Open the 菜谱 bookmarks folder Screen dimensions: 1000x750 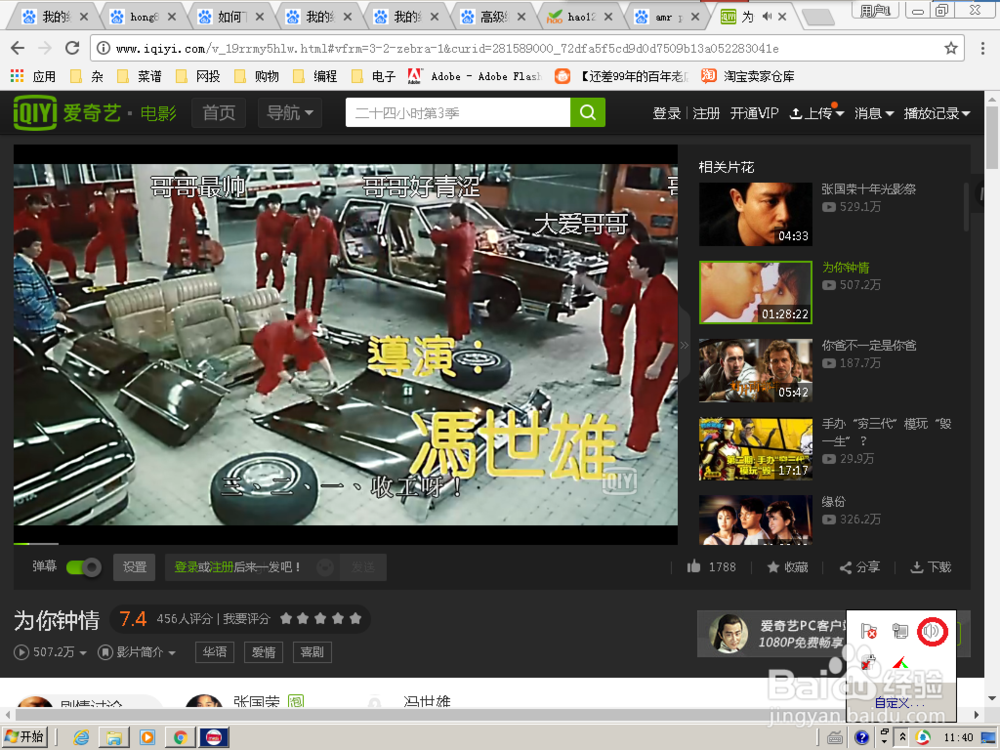(140, 76)
